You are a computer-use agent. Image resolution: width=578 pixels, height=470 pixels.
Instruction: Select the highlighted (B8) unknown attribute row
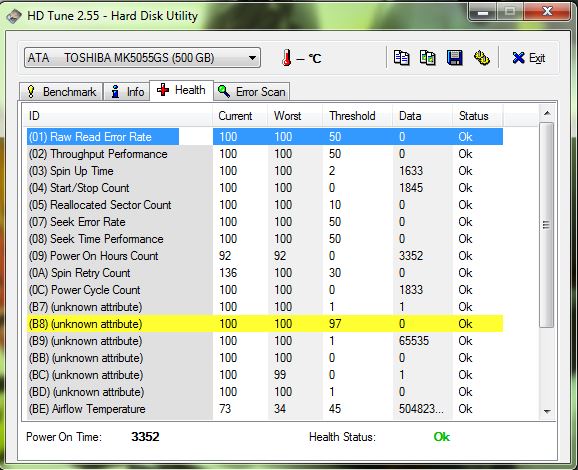click(x=265, y=324)
